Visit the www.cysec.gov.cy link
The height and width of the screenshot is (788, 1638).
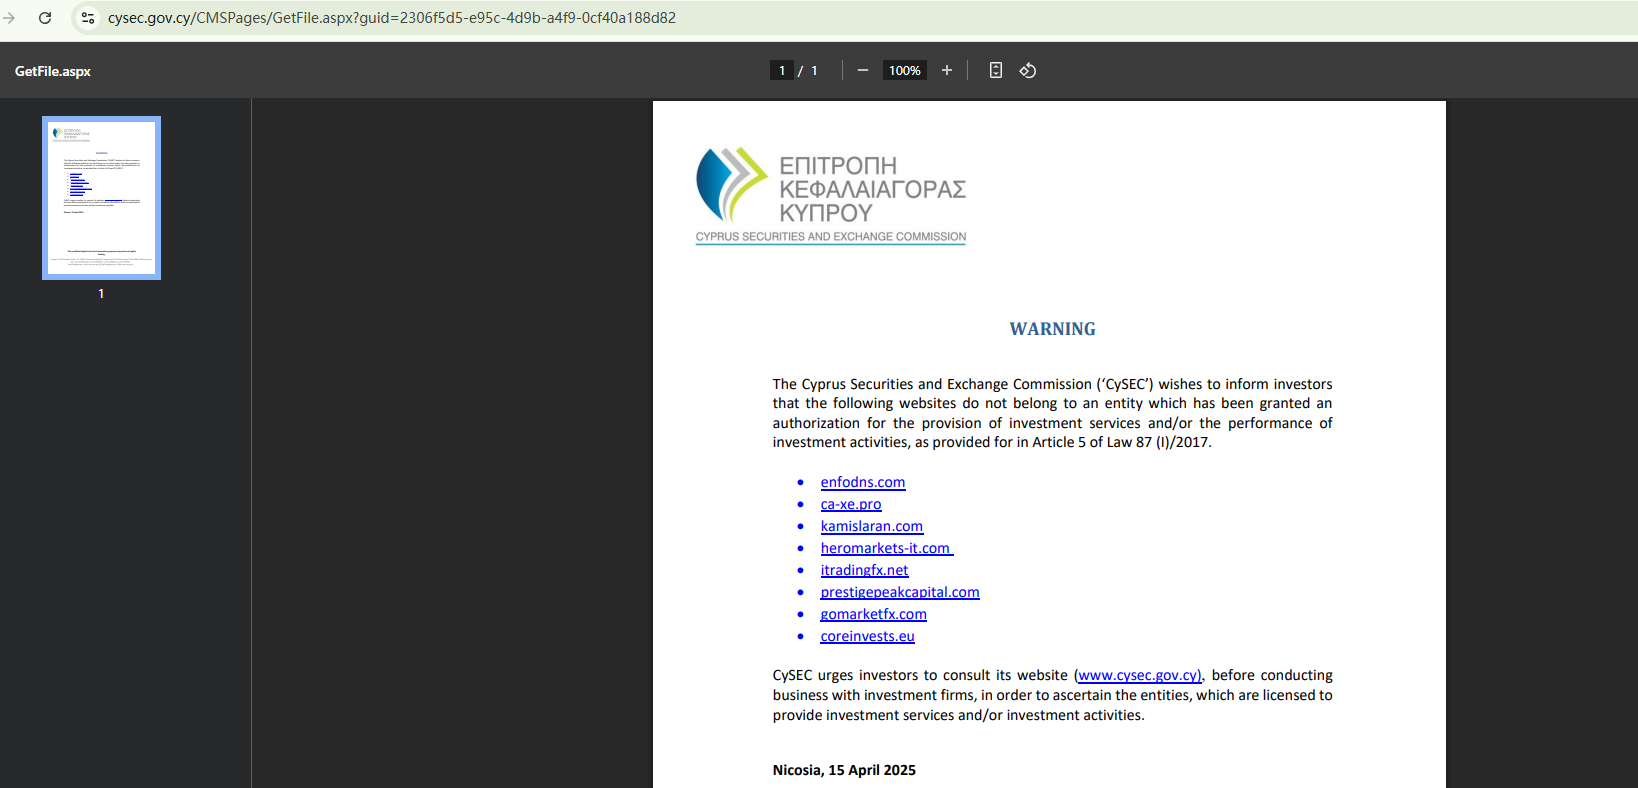coord(1140,675)
